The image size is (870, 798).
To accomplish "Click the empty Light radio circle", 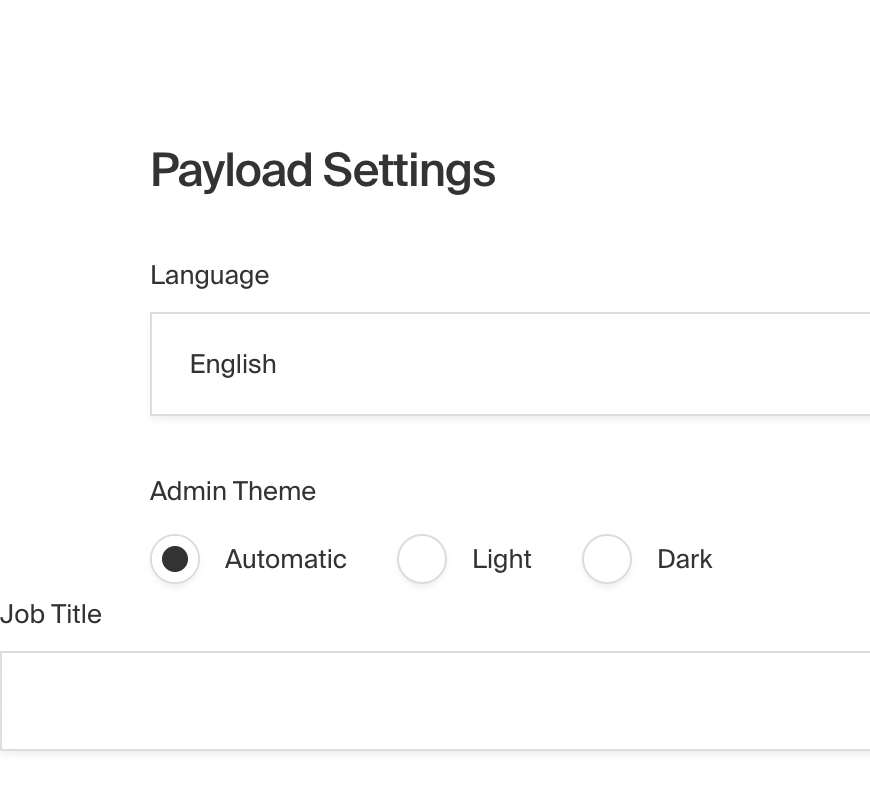I will (x=422, y=559).
